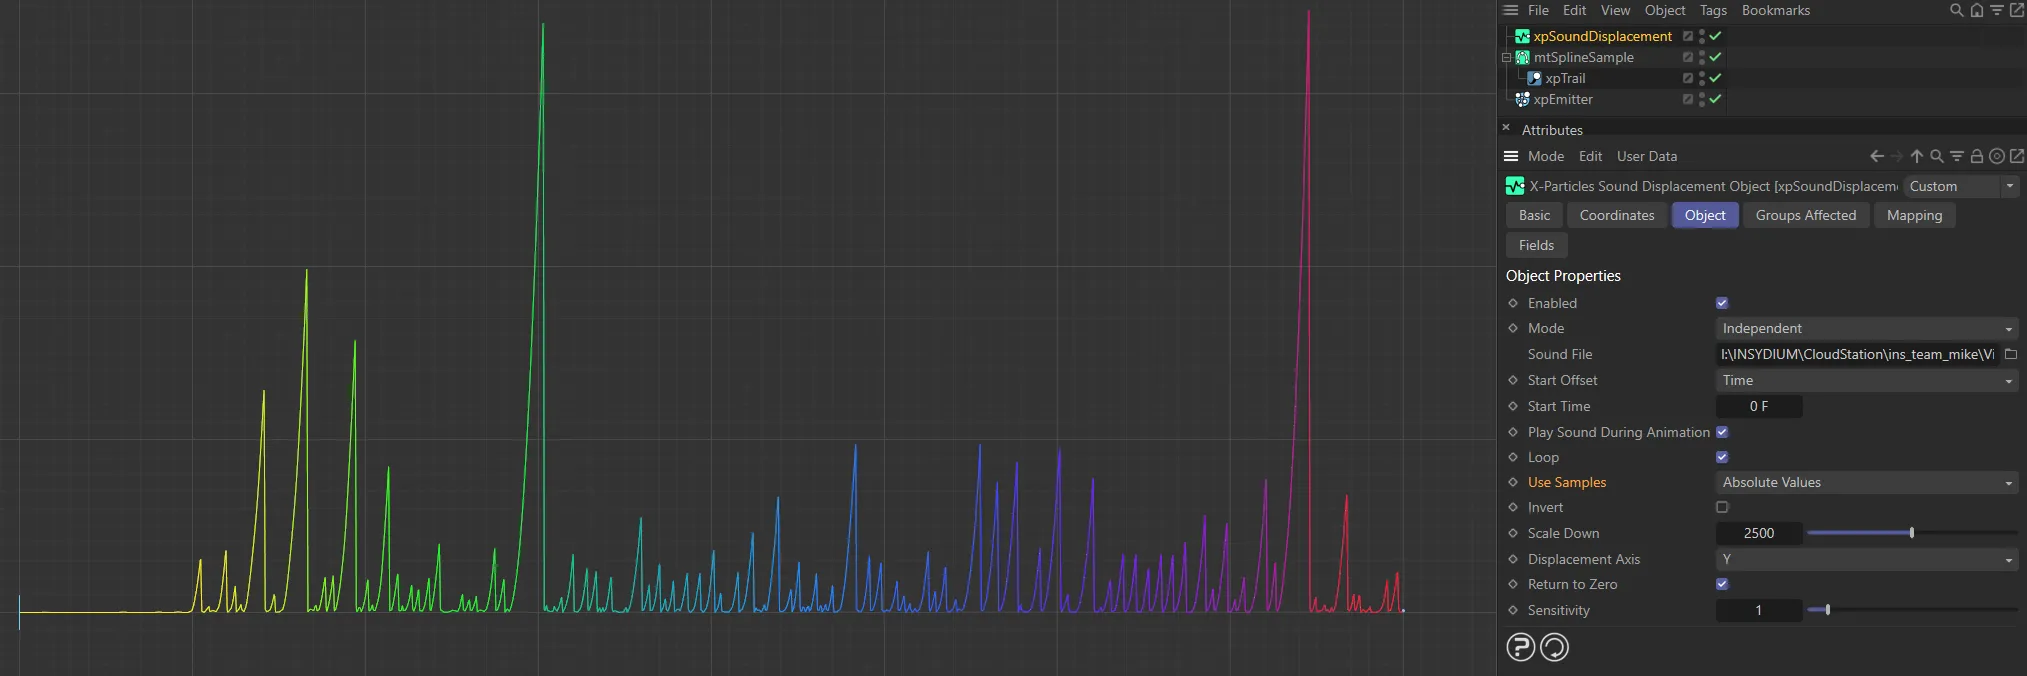Open the Bookmarks menu
Image resolution: width=2027 pixels, height=676 pixels.
point(1776,10)
